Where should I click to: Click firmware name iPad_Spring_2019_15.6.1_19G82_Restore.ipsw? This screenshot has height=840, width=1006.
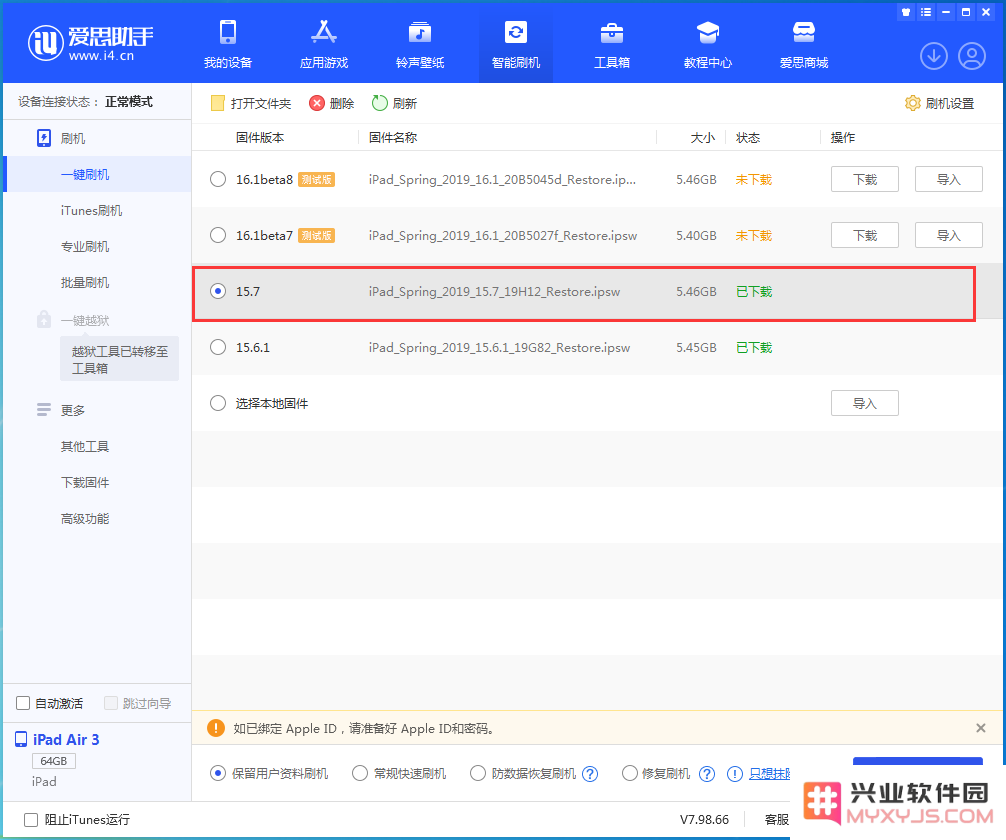[499, 347]
